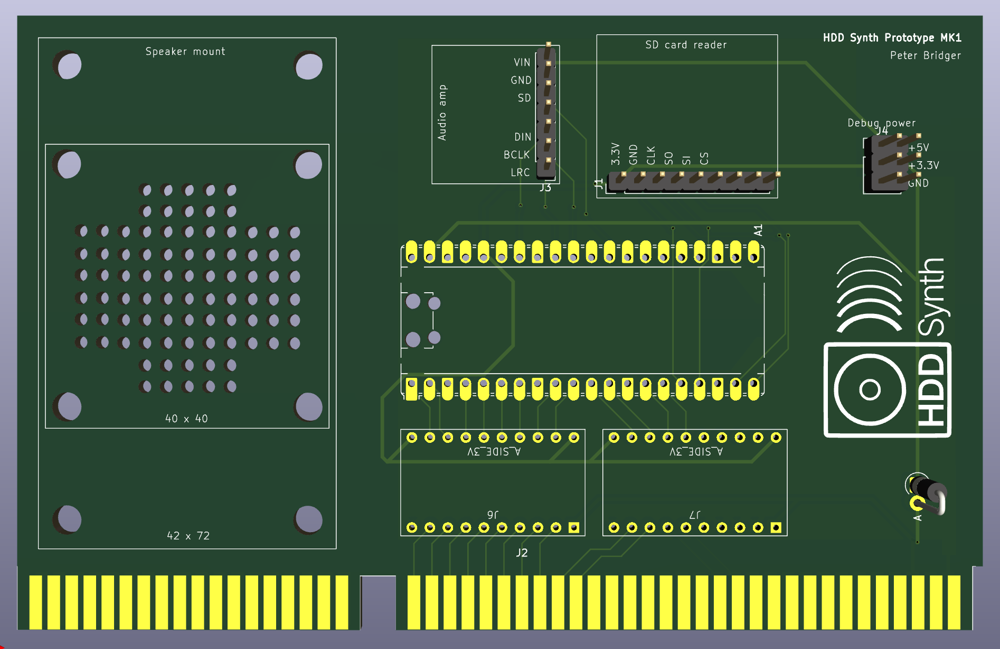The width and height of the screenshot is (1000, 649).
Task: Click the left edge connector gold fingers
Action: pos(188,602)
